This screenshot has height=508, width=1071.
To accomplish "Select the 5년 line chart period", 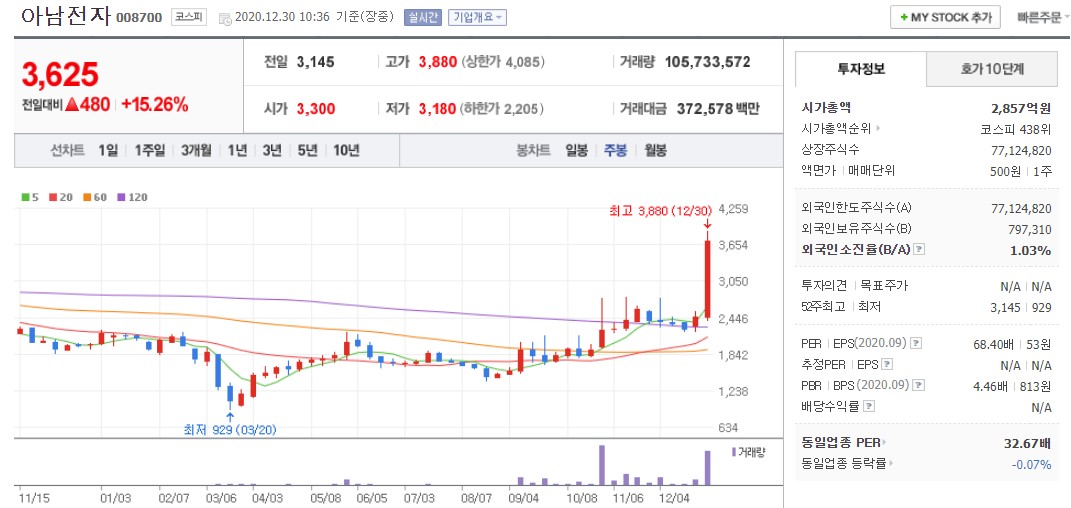I will point(307,150).
